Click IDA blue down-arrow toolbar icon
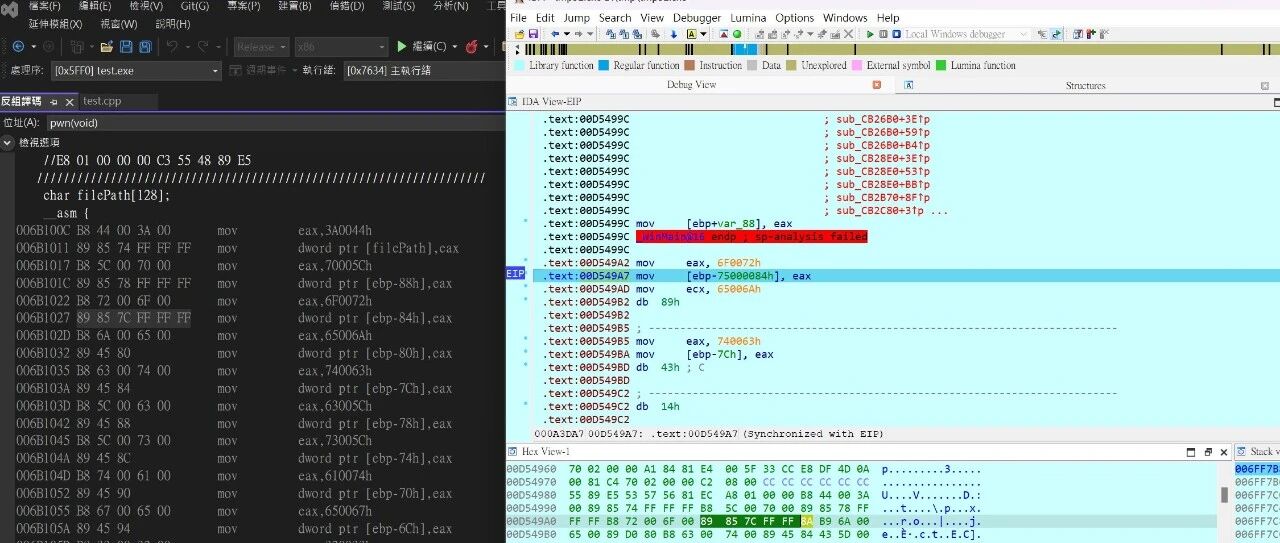 pyautogui.click(x=674, y=34)
